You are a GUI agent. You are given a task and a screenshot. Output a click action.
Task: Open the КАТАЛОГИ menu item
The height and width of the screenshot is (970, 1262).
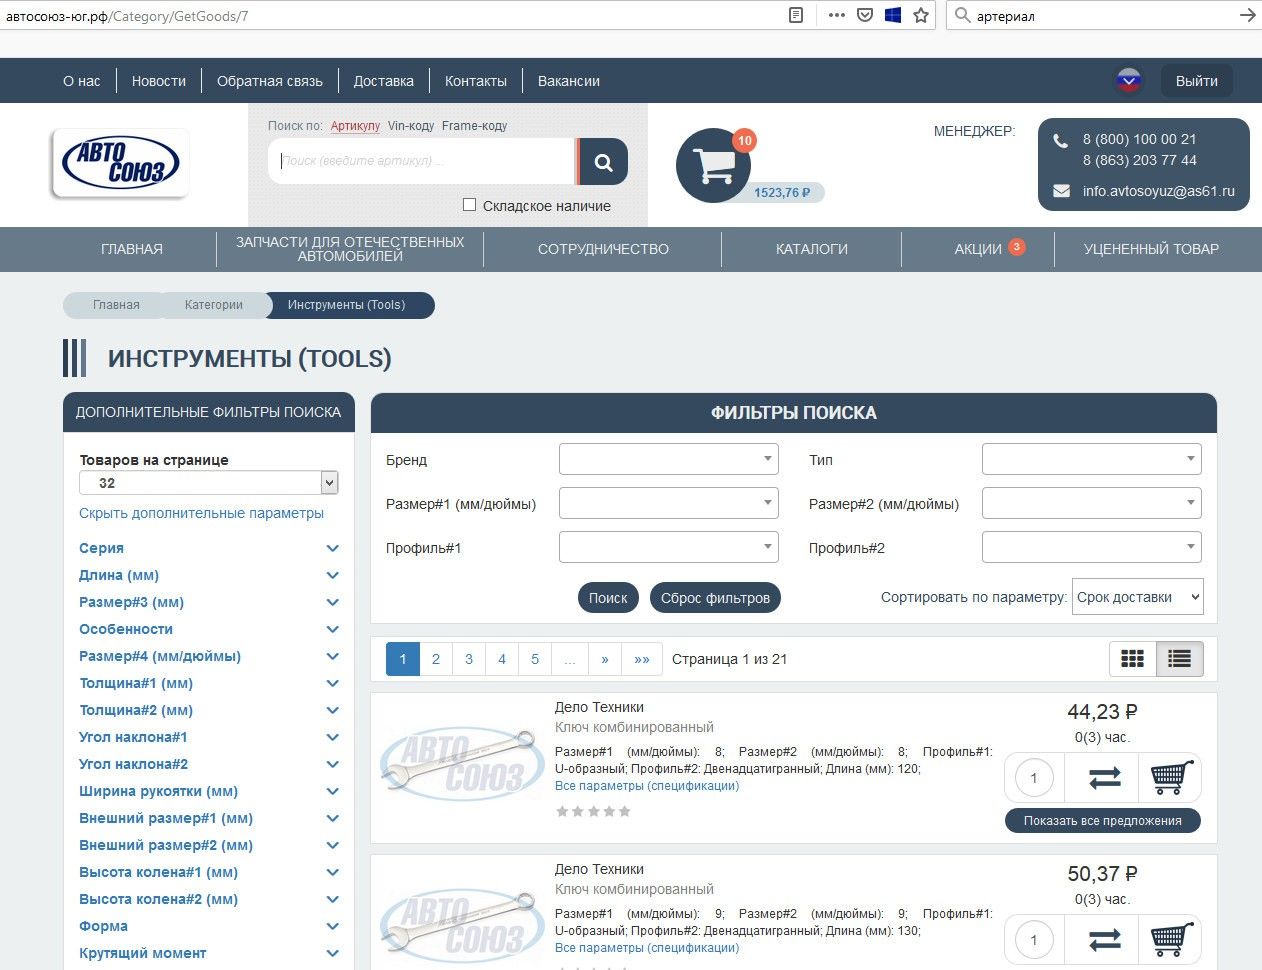tap(811, 249)
